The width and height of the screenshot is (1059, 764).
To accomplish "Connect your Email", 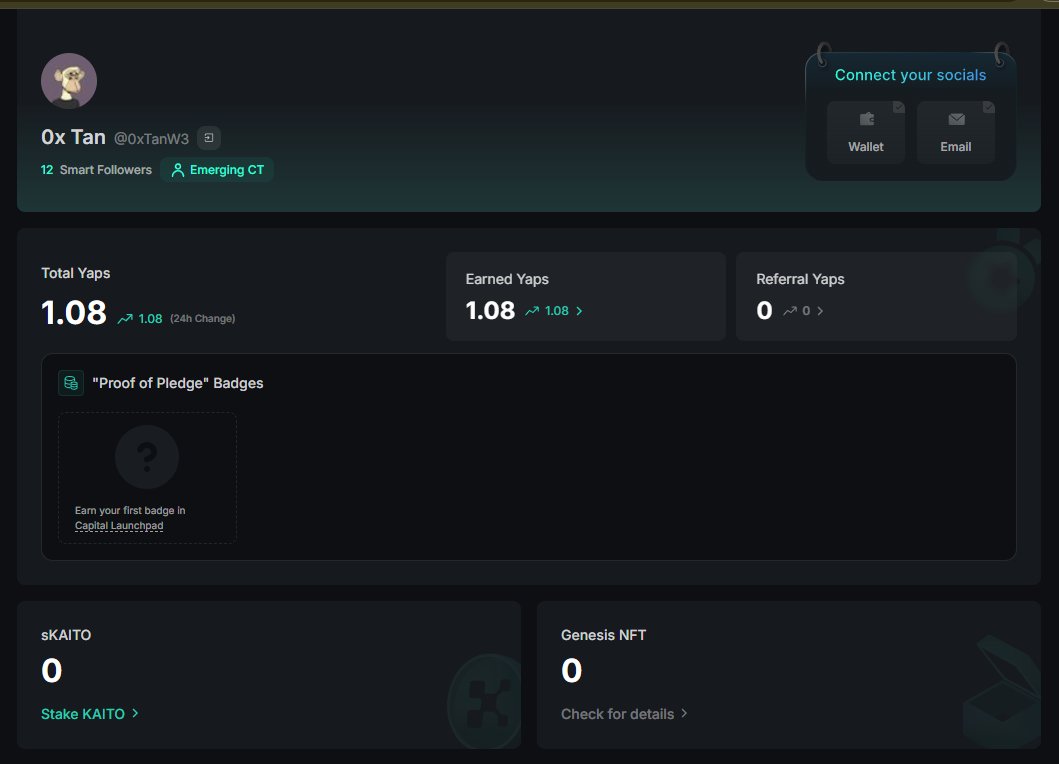I will pos(956,132).
